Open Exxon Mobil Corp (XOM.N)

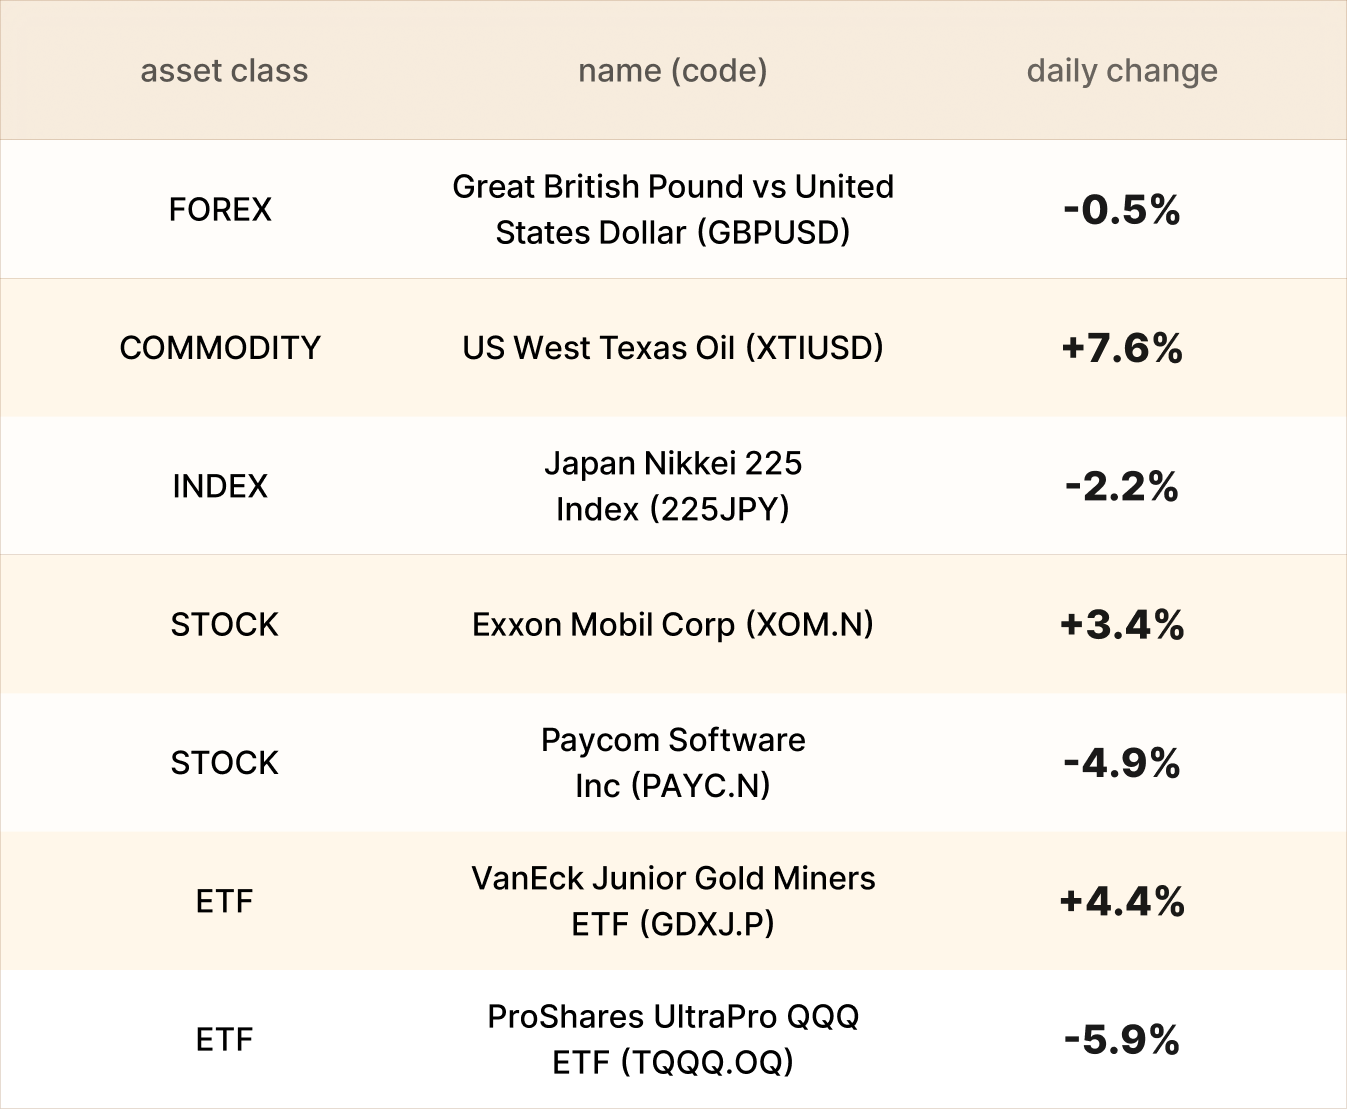pos(672,625)
